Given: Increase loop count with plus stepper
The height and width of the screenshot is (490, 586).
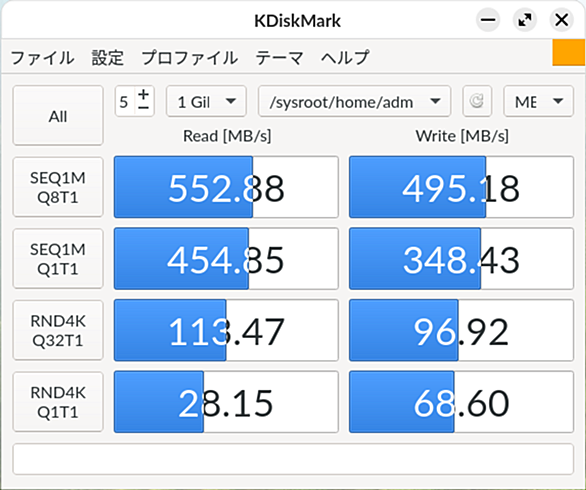Looking at the screenshot, I should (144, 95).
